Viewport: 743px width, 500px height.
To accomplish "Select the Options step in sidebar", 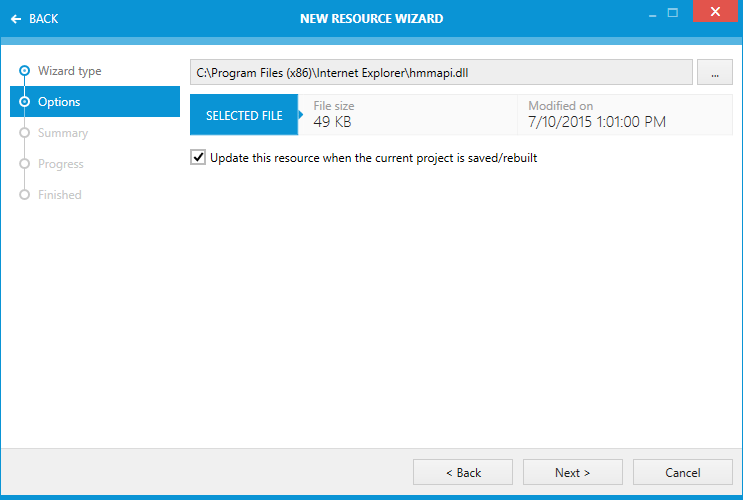I will click(x=95, y=102).
